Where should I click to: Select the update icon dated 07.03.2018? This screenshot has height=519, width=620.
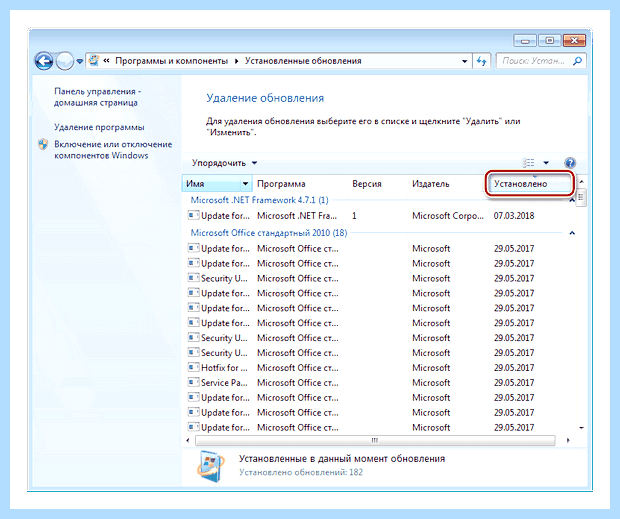[x=193, y=215]
